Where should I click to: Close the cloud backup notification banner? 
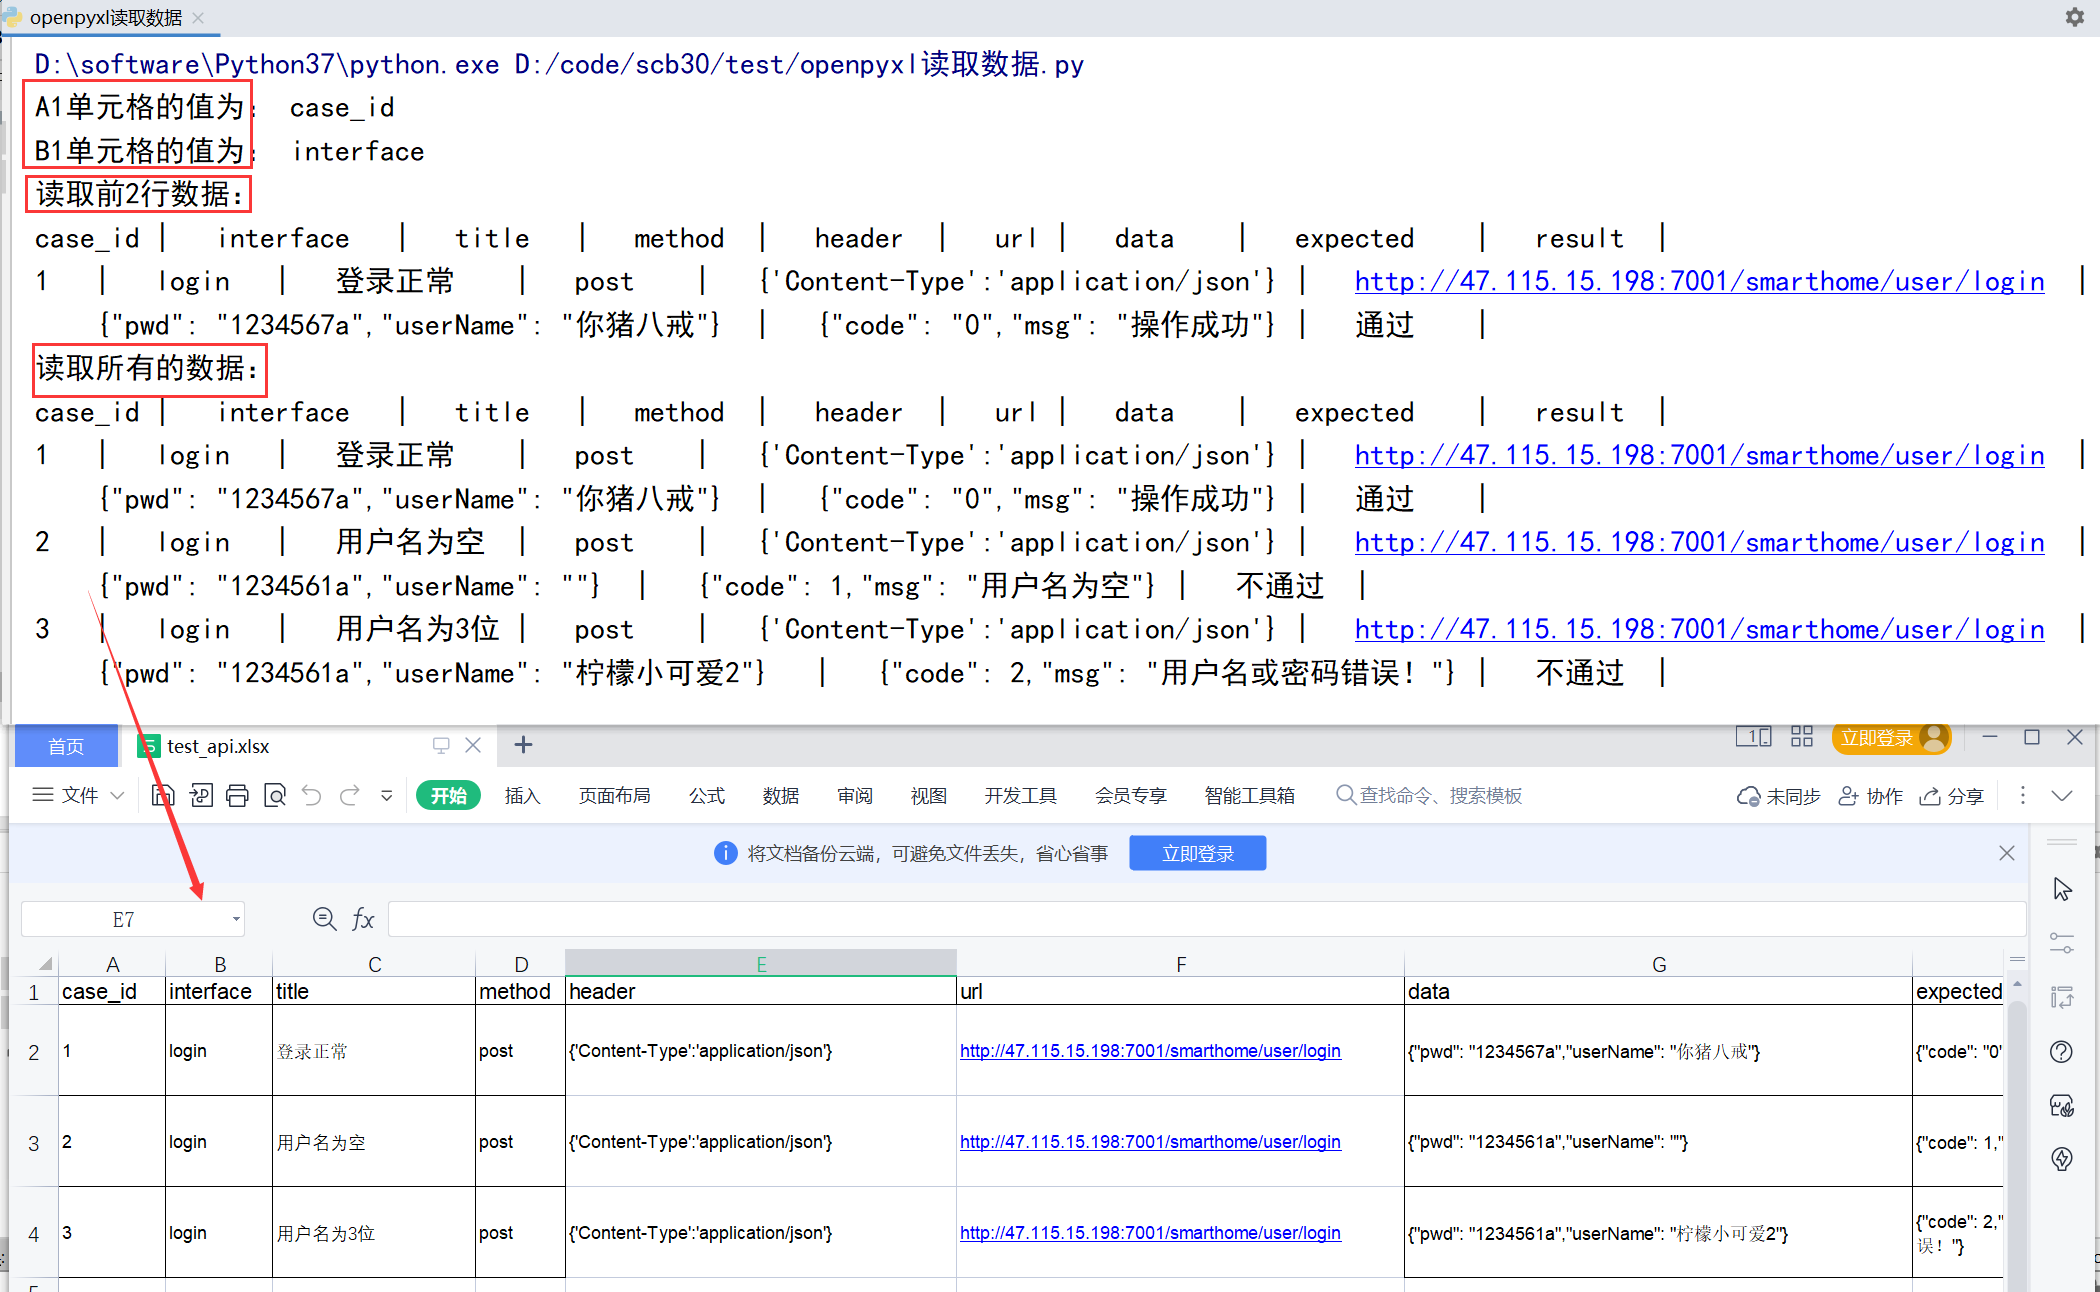tap(2006, 853)
